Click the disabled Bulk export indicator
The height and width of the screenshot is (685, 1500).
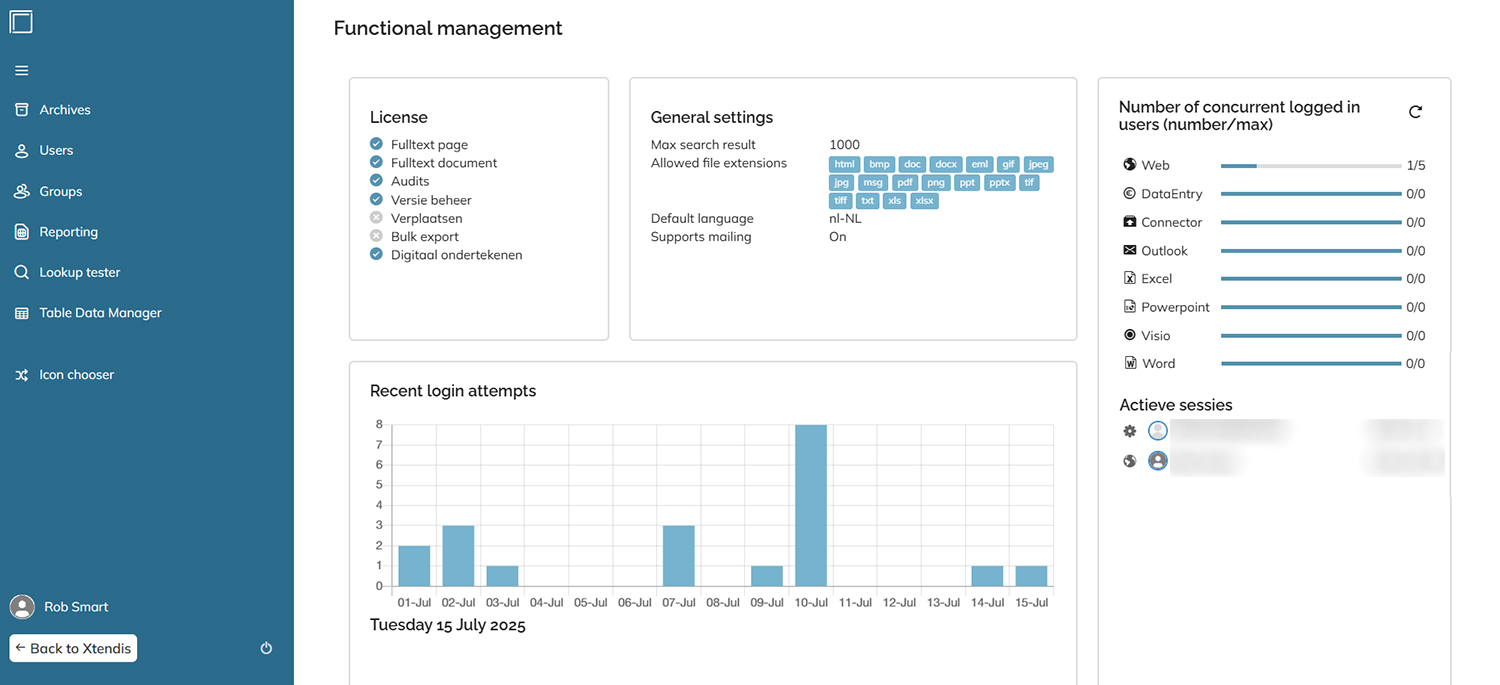point(376,236)
